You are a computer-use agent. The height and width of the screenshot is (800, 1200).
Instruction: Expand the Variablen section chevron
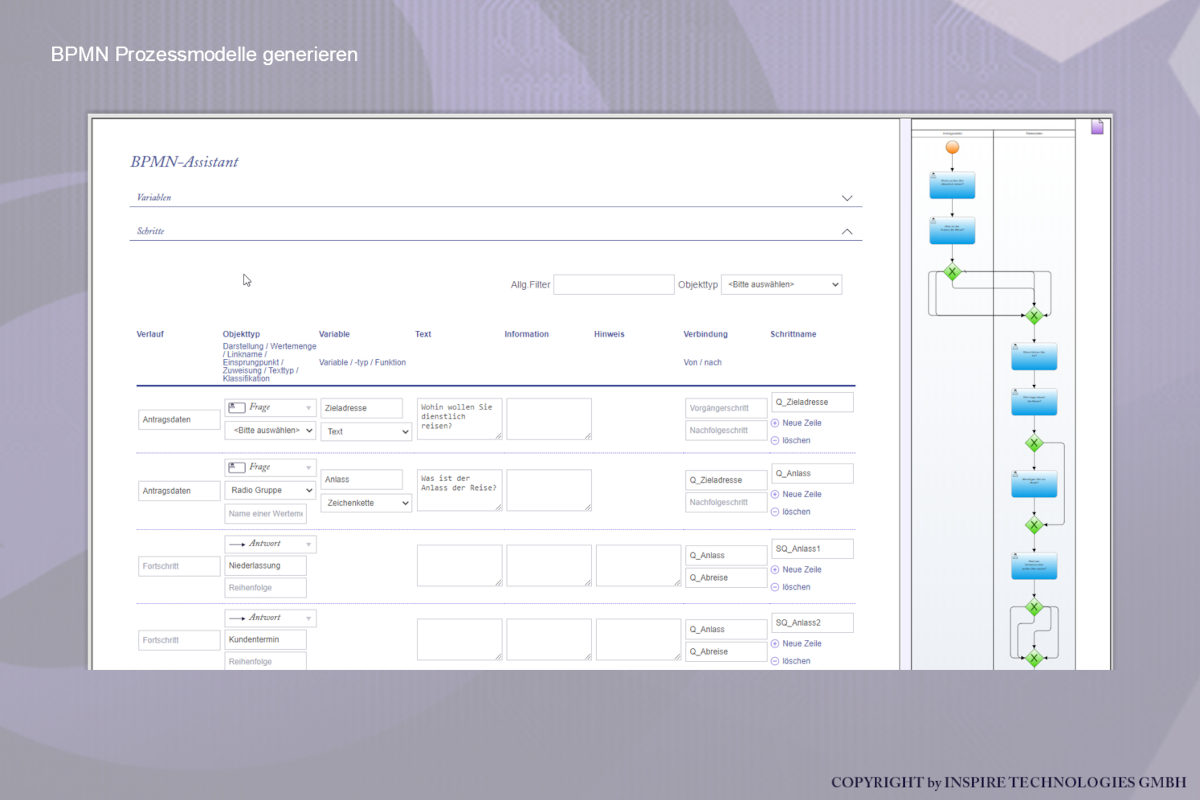pyautogui.click(x=847, y=198)
